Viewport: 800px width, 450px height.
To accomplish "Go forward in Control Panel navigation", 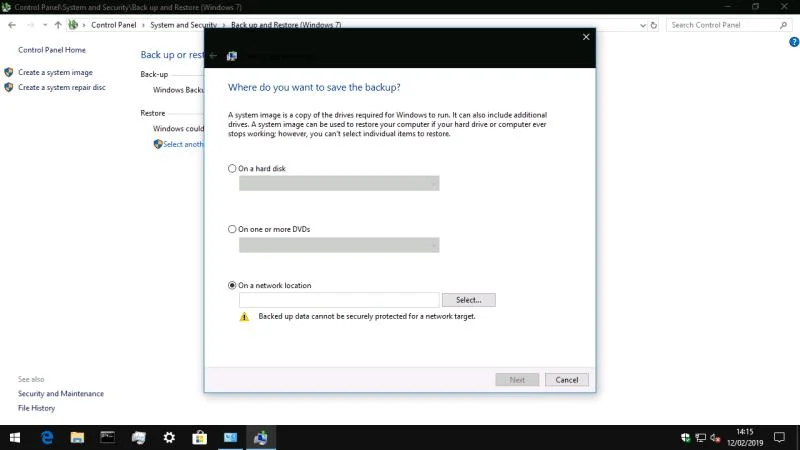I will [x=30, y=24].
